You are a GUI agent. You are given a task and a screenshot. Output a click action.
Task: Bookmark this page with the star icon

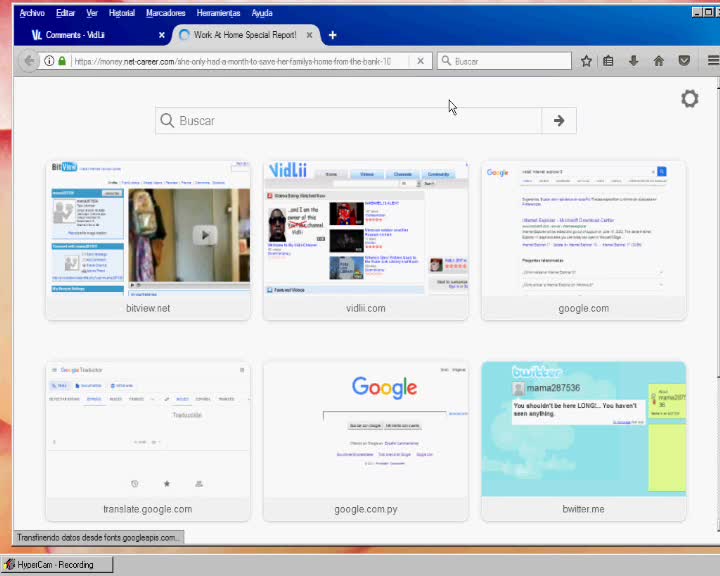click(586, 61)
